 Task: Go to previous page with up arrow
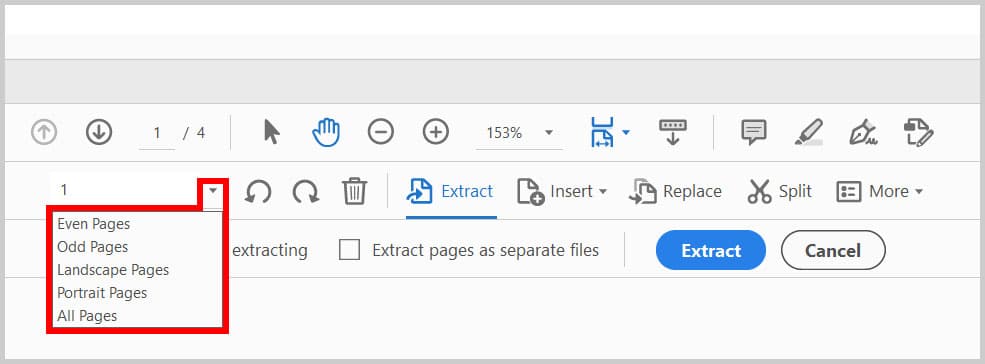(44, 133)
